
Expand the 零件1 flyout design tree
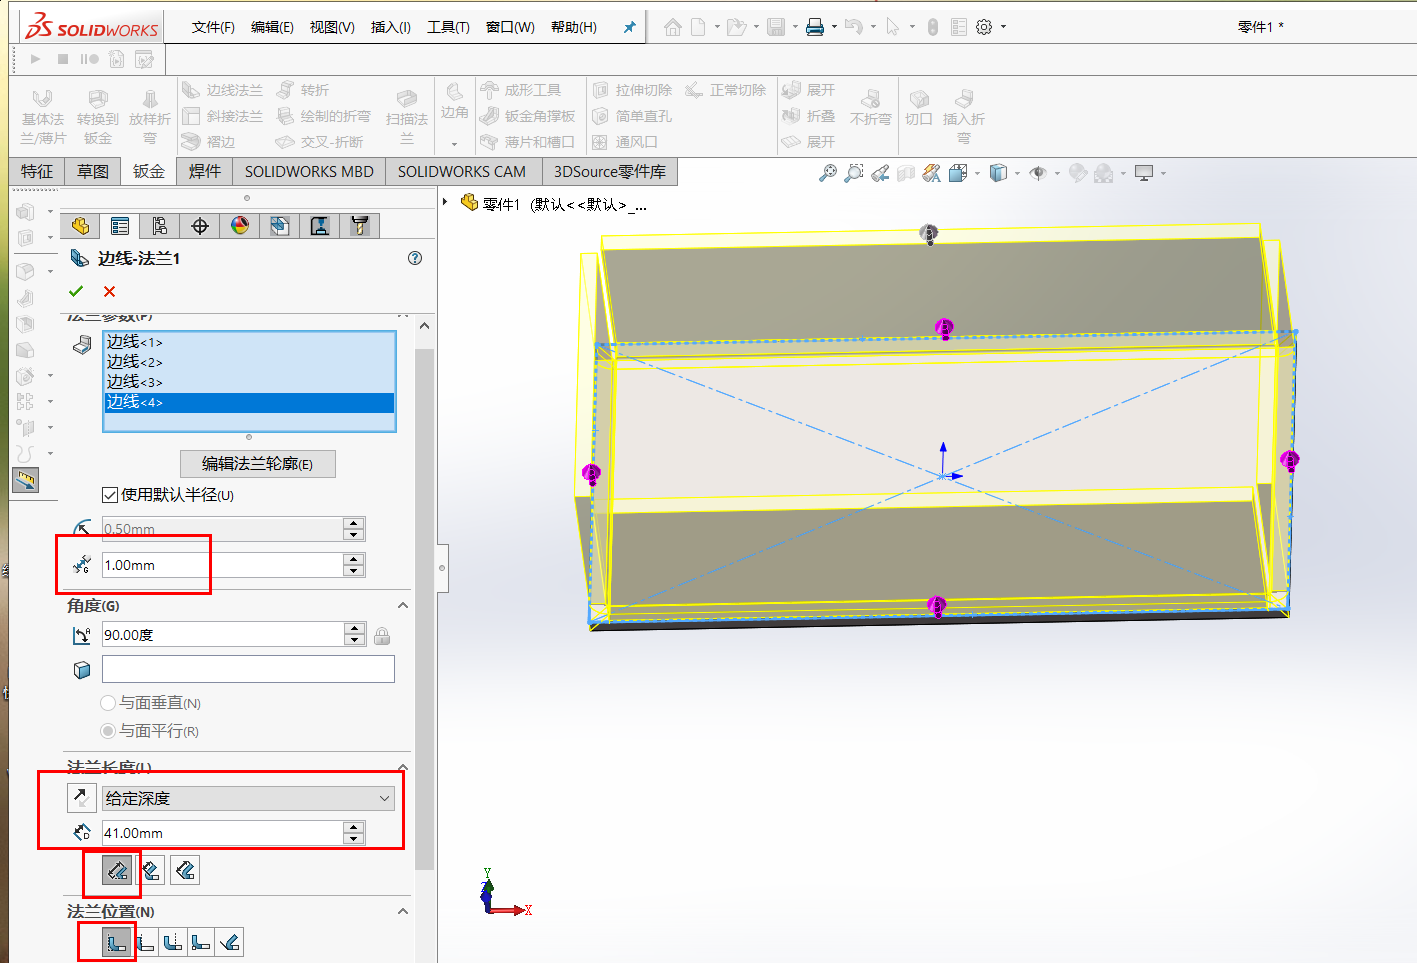[446, 203]
